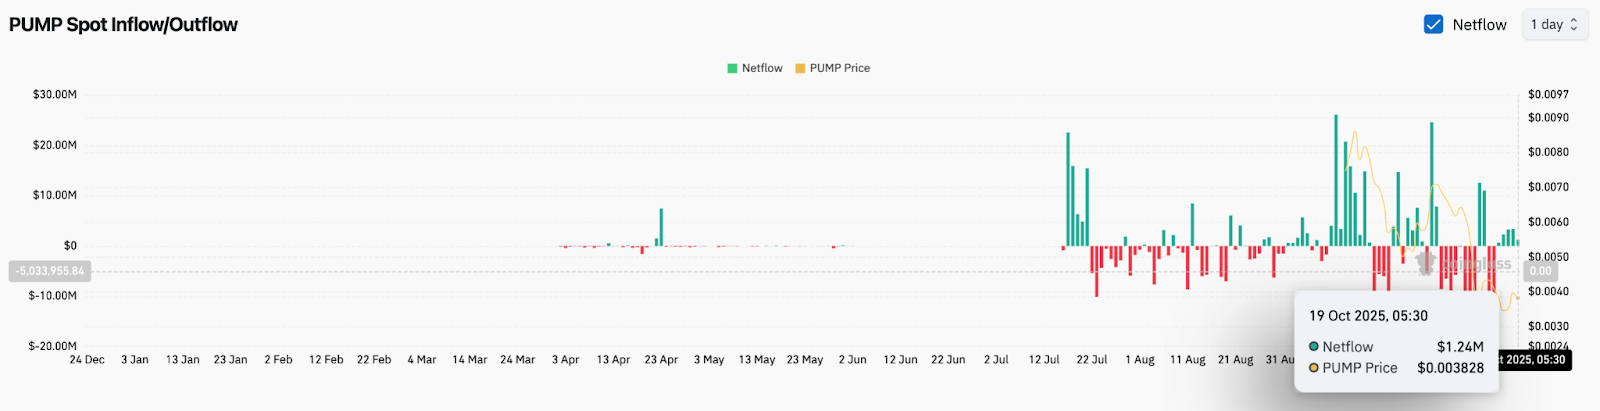Click the yellow PUMP Price dot in tooltip
This screenshot has height=411, width=1600.
(1314, 368)
